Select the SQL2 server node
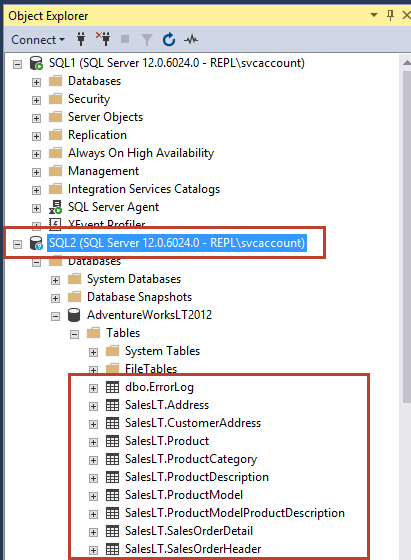 177,243
